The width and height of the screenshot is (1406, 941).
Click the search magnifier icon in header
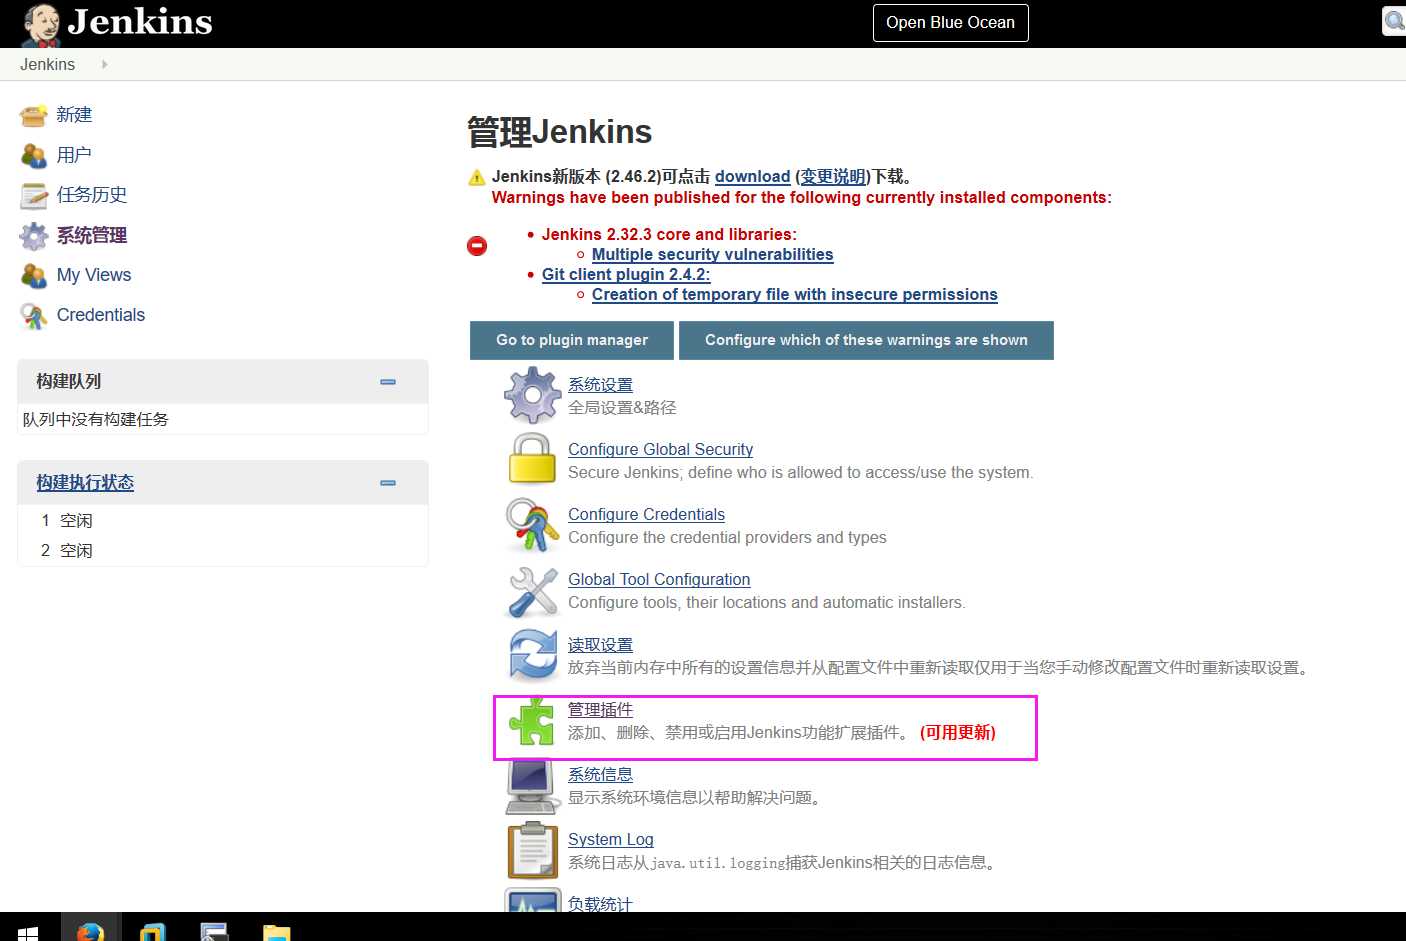(x=1395, y=20)
